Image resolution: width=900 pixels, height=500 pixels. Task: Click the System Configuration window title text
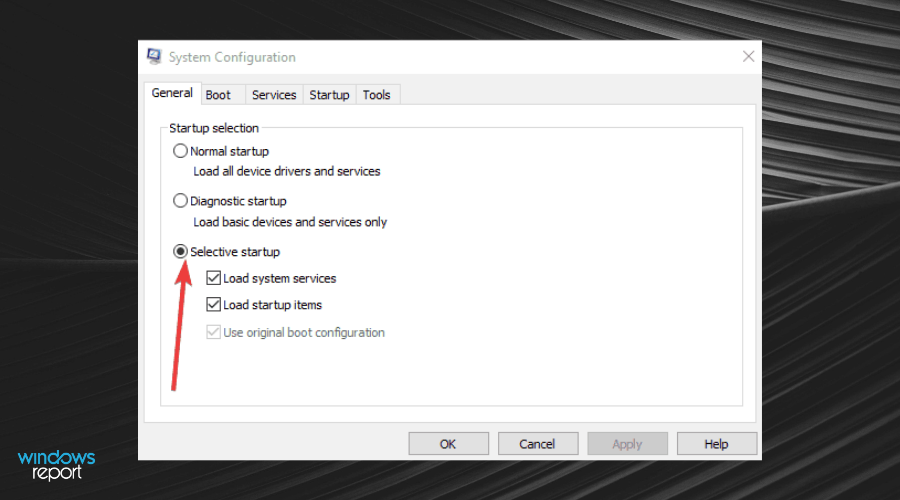pos(232,57)
